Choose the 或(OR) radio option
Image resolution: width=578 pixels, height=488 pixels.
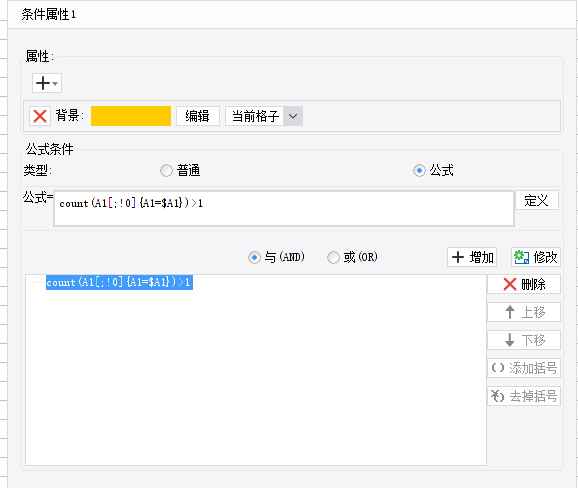(x=333, y=257)
